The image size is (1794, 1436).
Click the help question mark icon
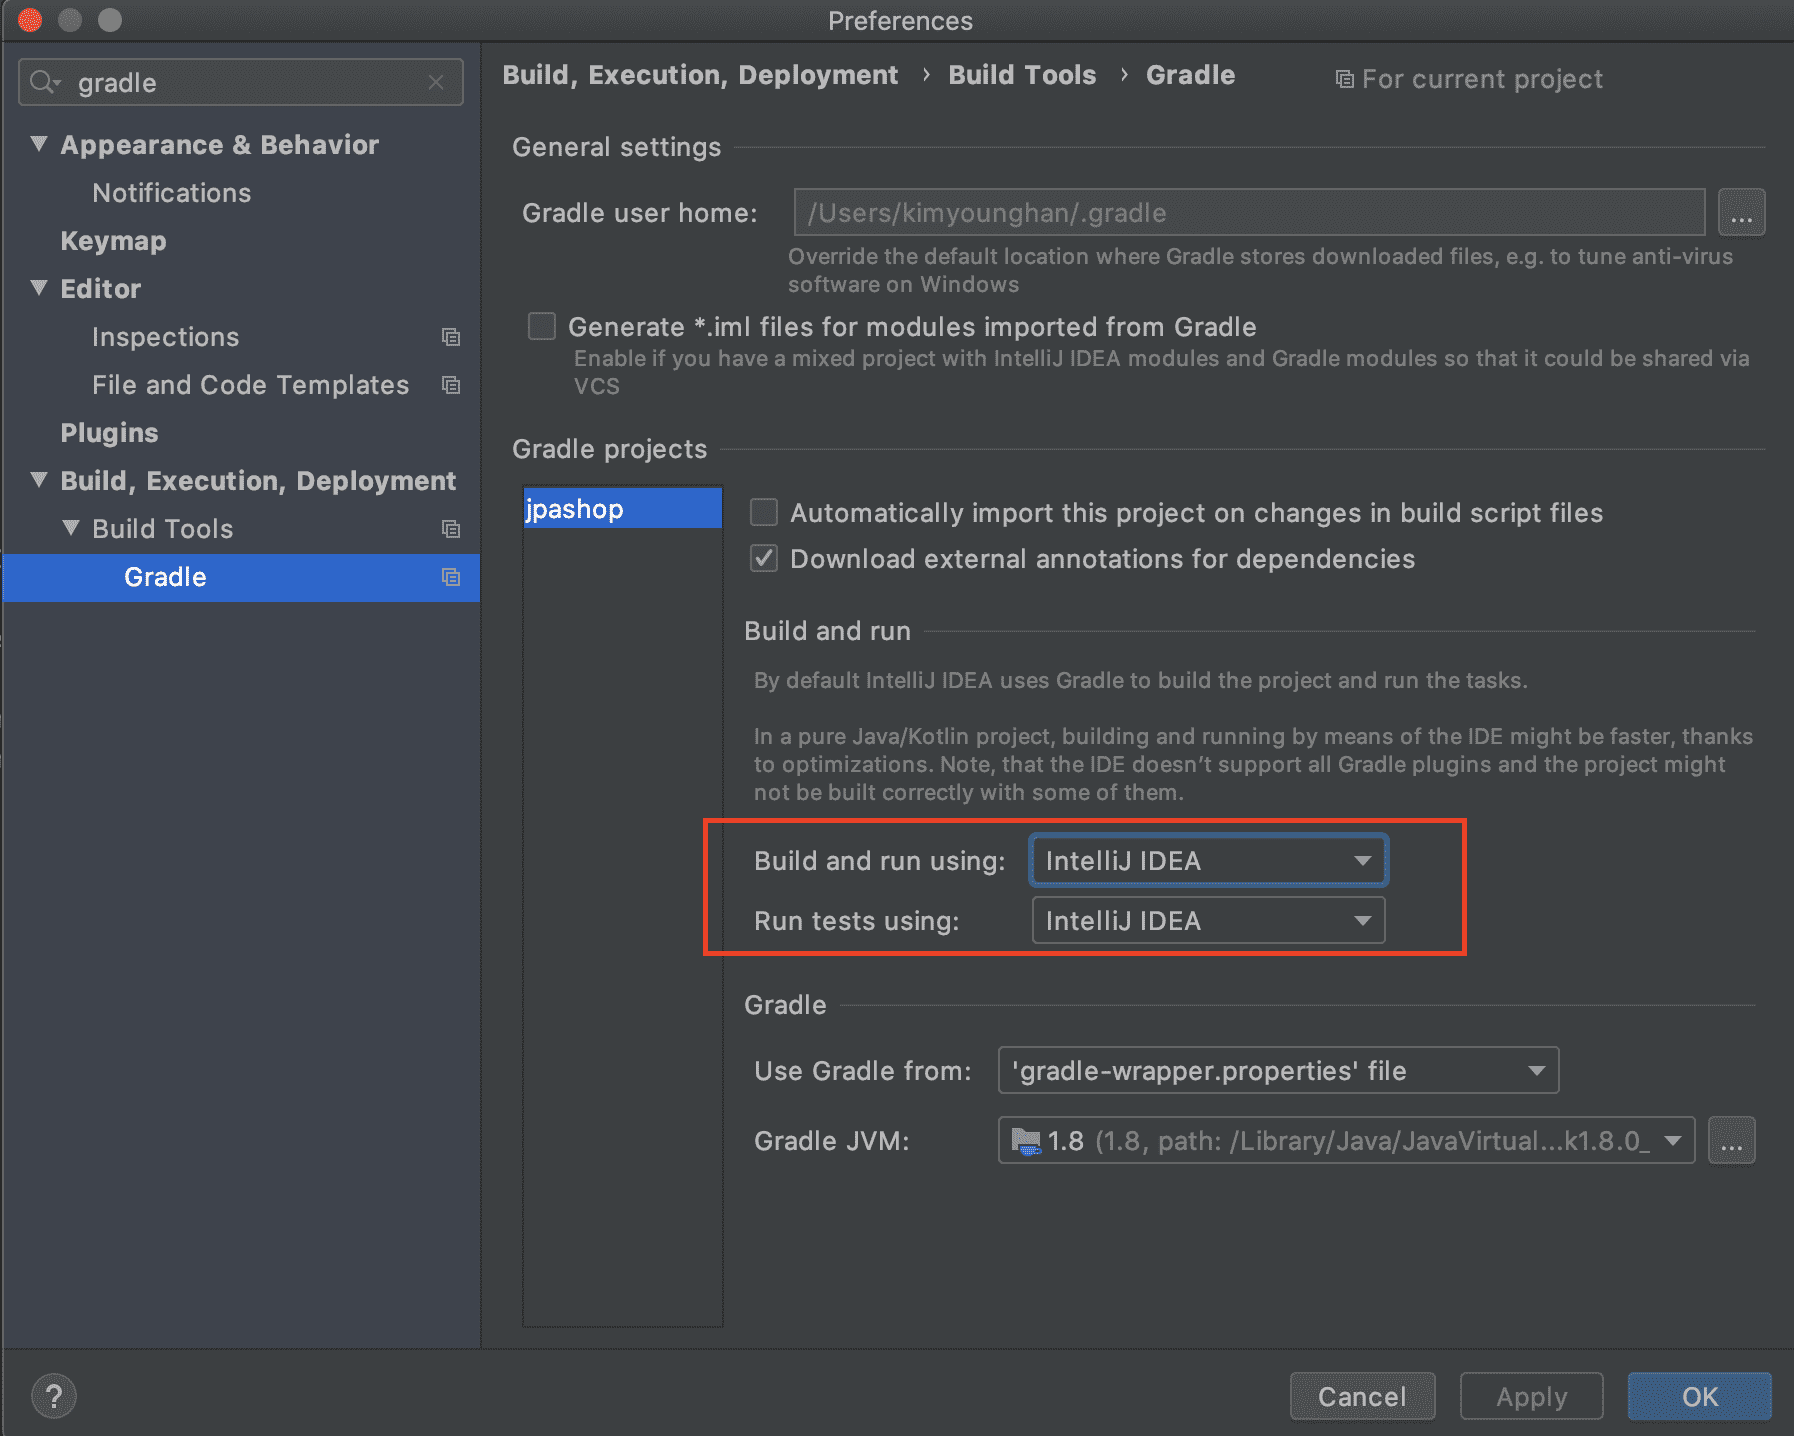(x=54, y=1396)
